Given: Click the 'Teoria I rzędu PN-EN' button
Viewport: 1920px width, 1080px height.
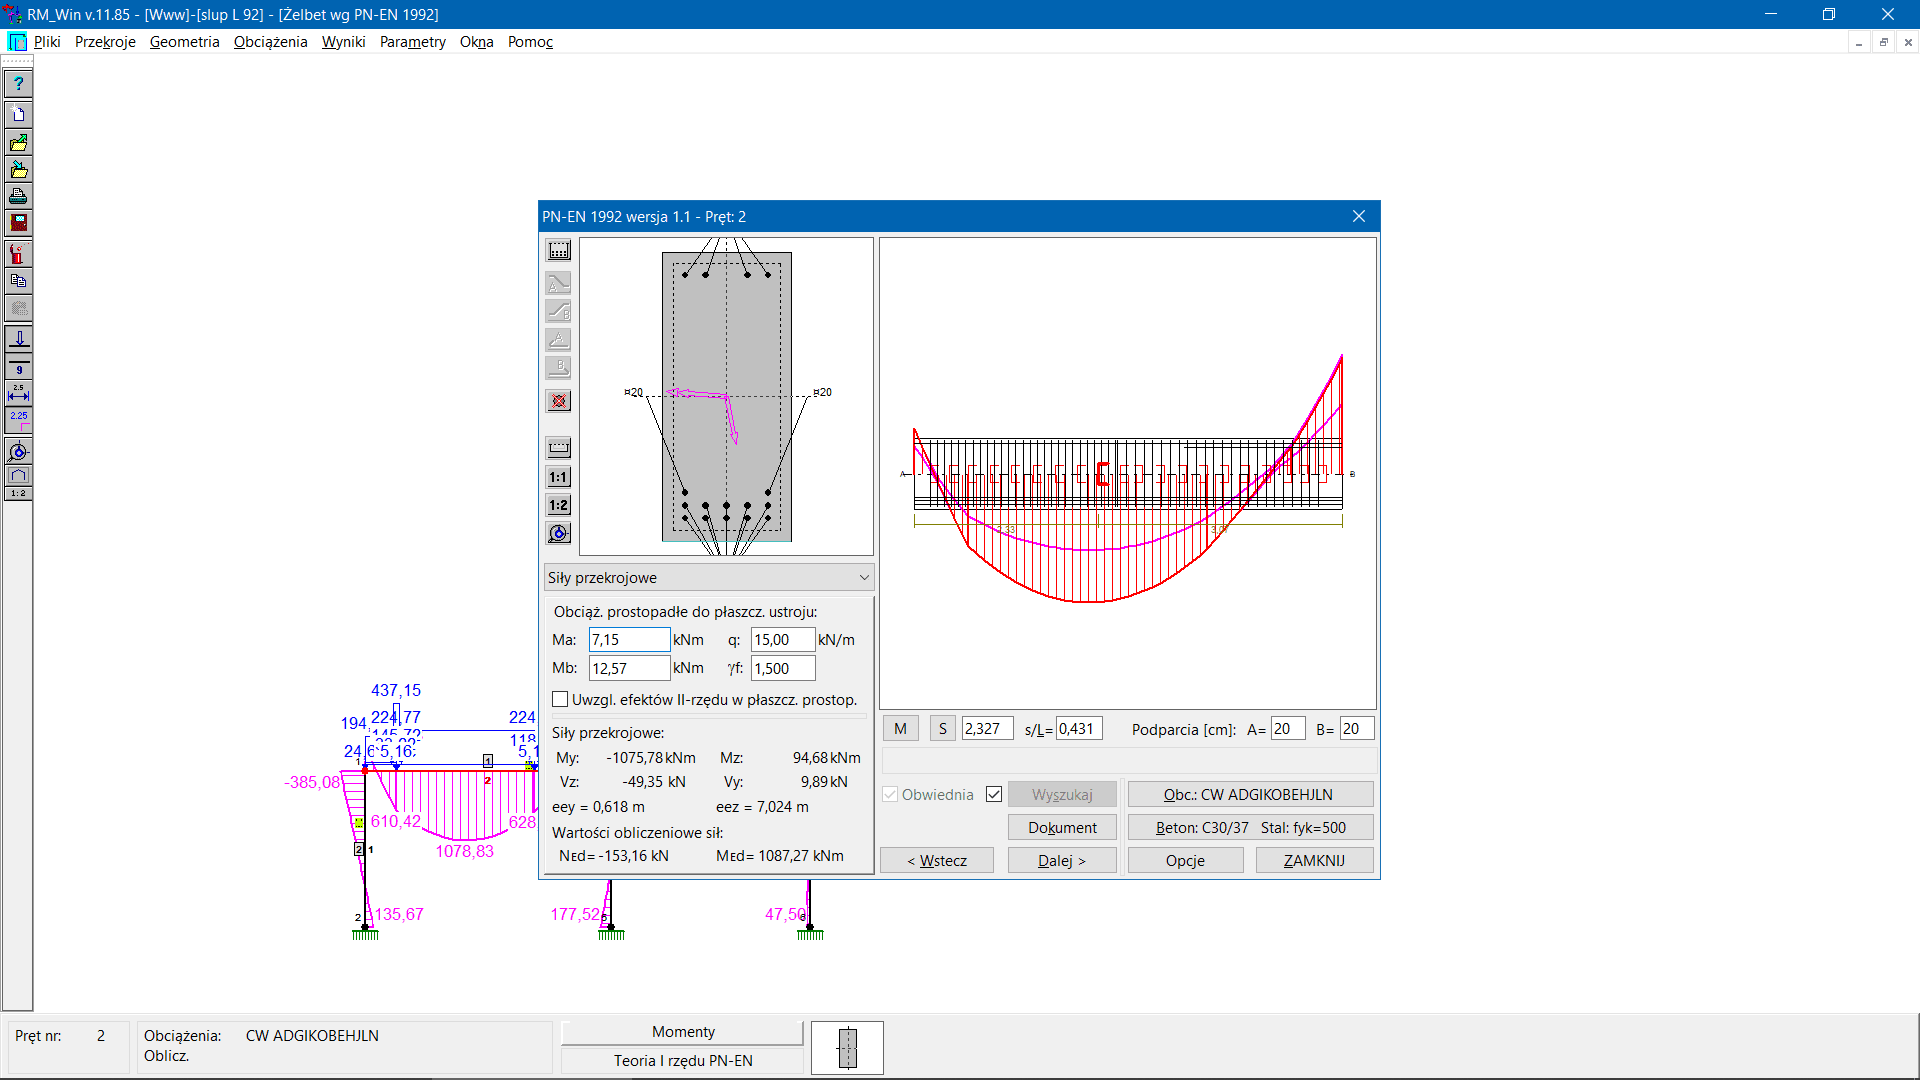Looking at the screenshot, I should (683, 1061).
